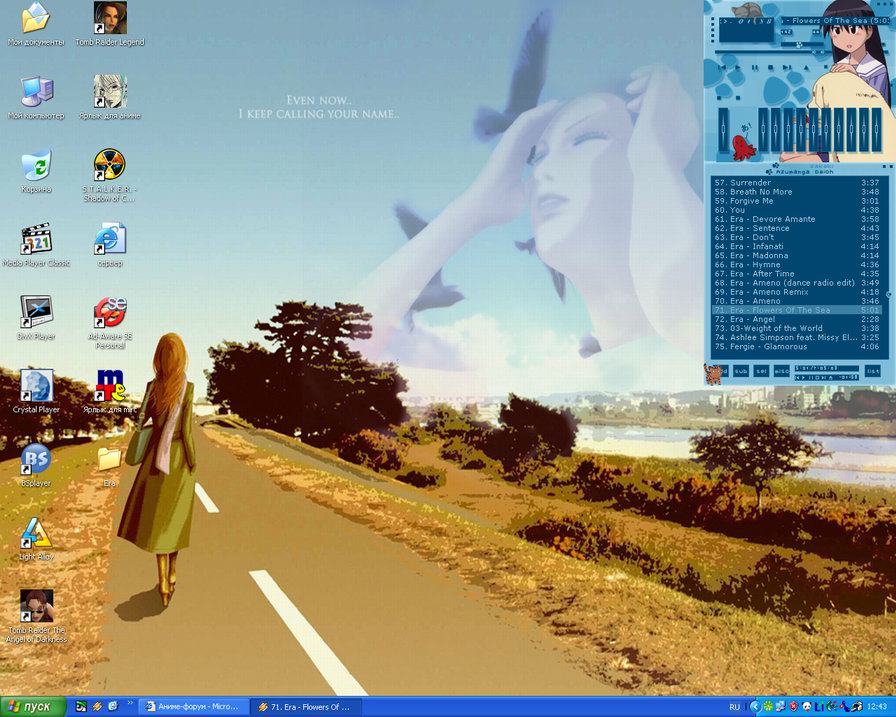Viewport: 896px width, 717px height.
Task: Open the сервер Internet Explorer shortcut
Action: (110, 245)
